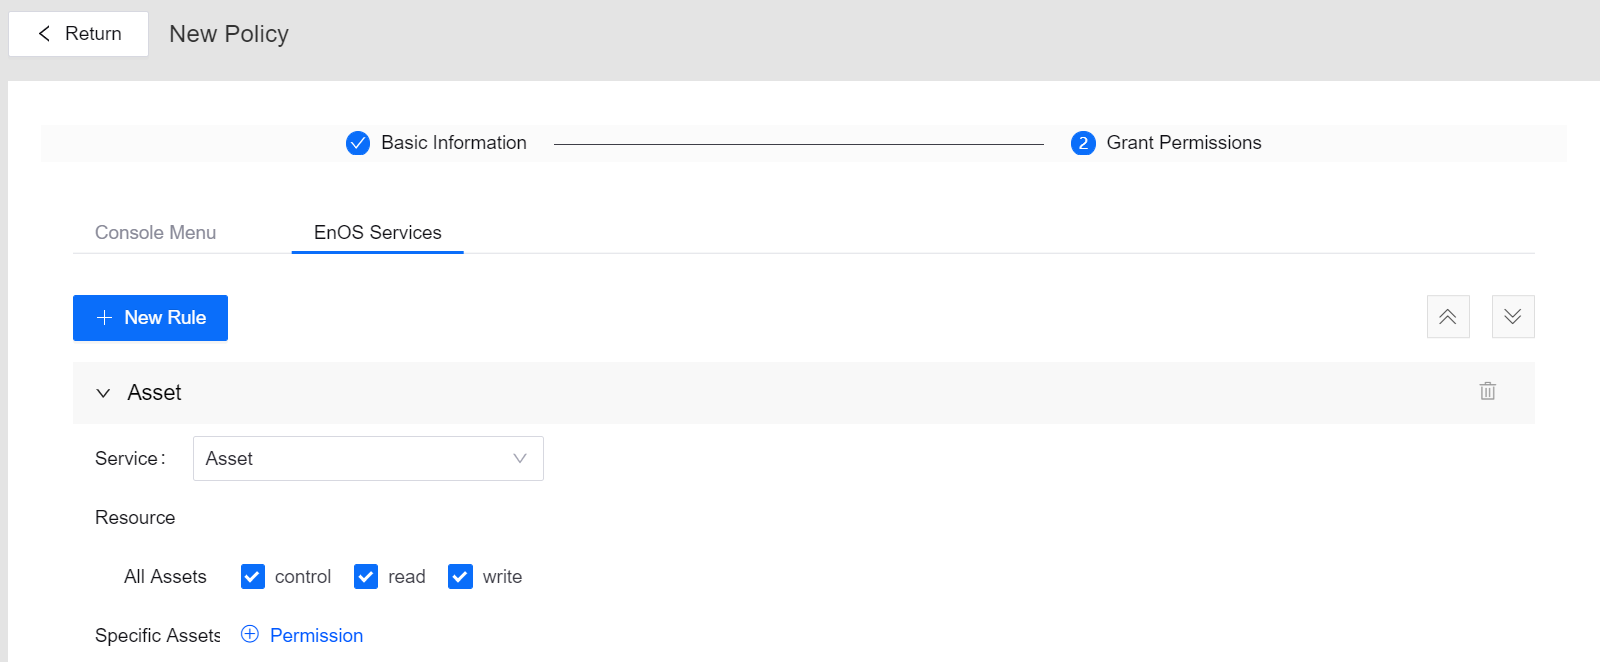Delete the Asset rule via trash icon
Viewport: 1600px width, 662px height.
[x=1487, y=391]
